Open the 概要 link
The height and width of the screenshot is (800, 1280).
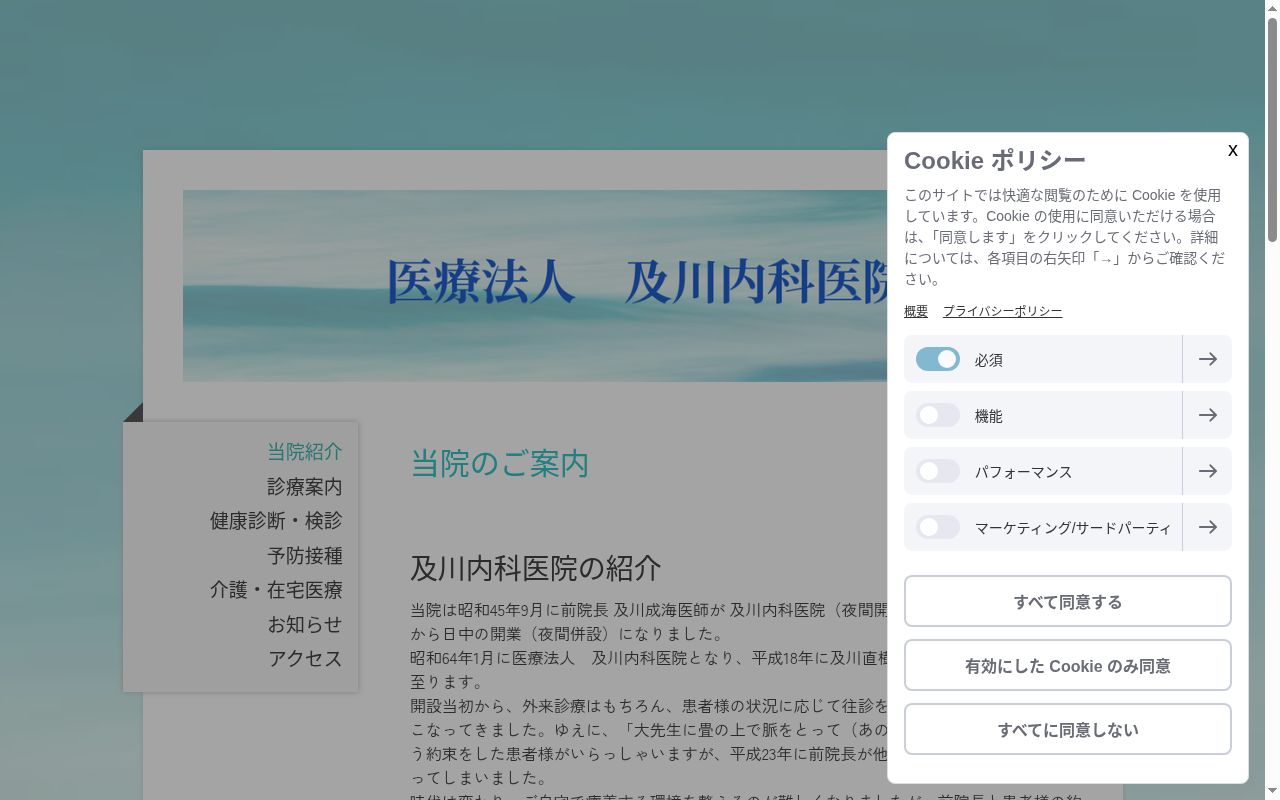click(916, 311)
